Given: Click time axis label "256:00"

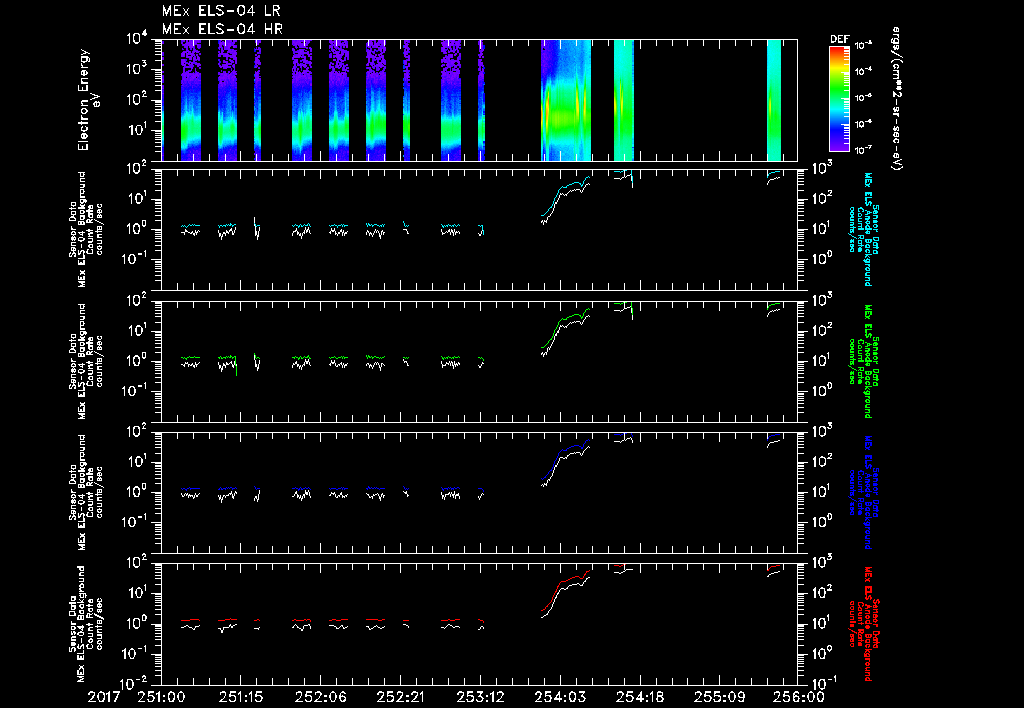Looking at the screenshot, I should (x=799, y=698).
